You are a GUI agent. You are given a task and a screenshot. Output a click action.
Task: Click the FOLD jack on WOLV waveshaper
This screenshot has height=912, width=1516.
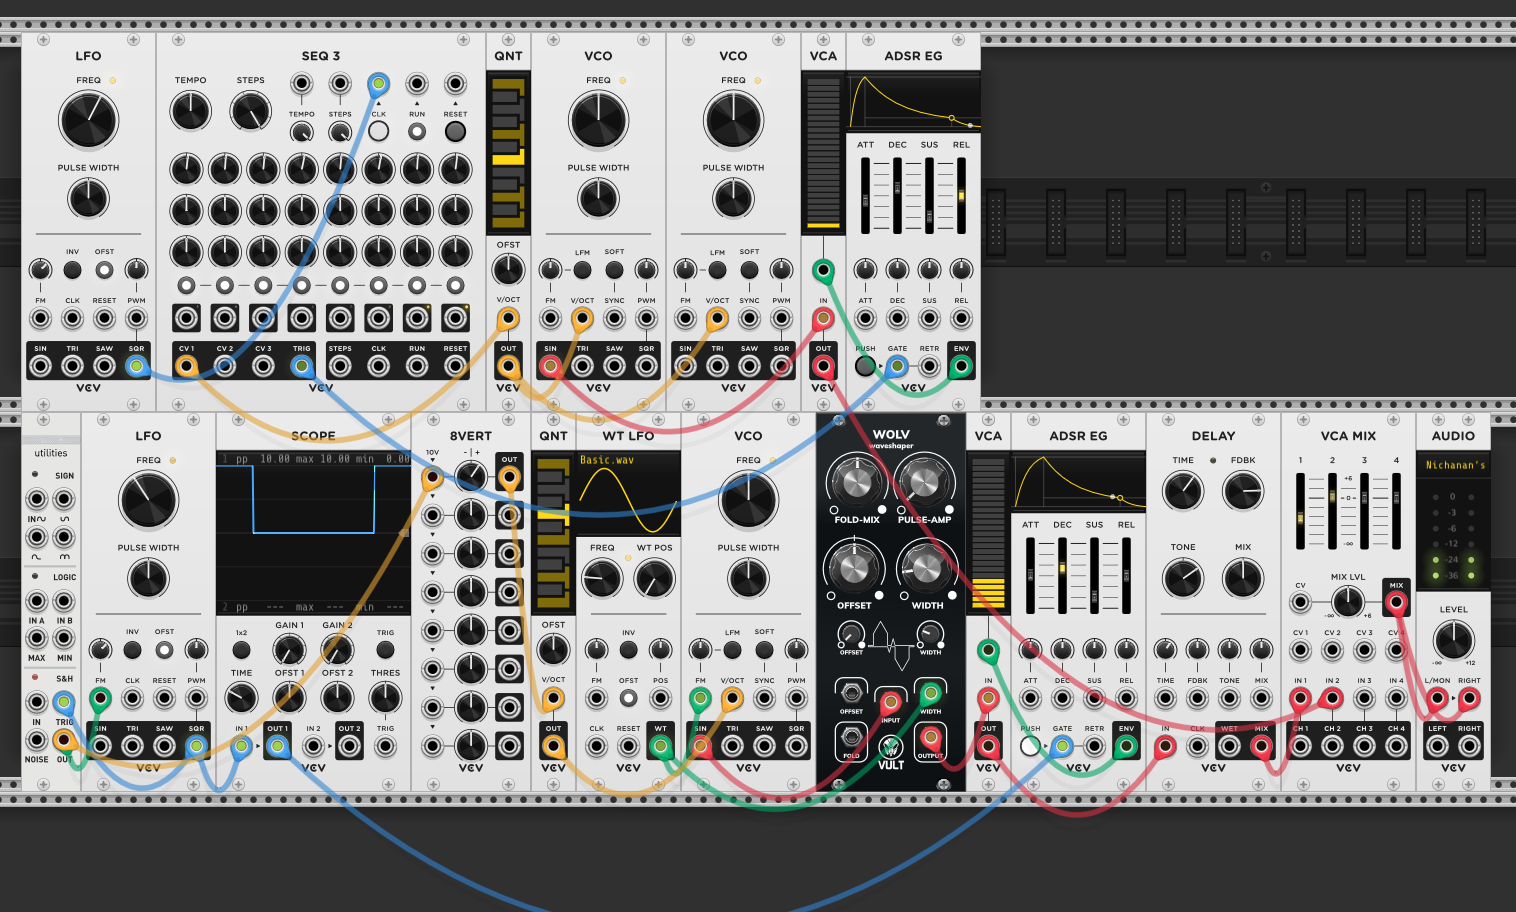point(851,738)
